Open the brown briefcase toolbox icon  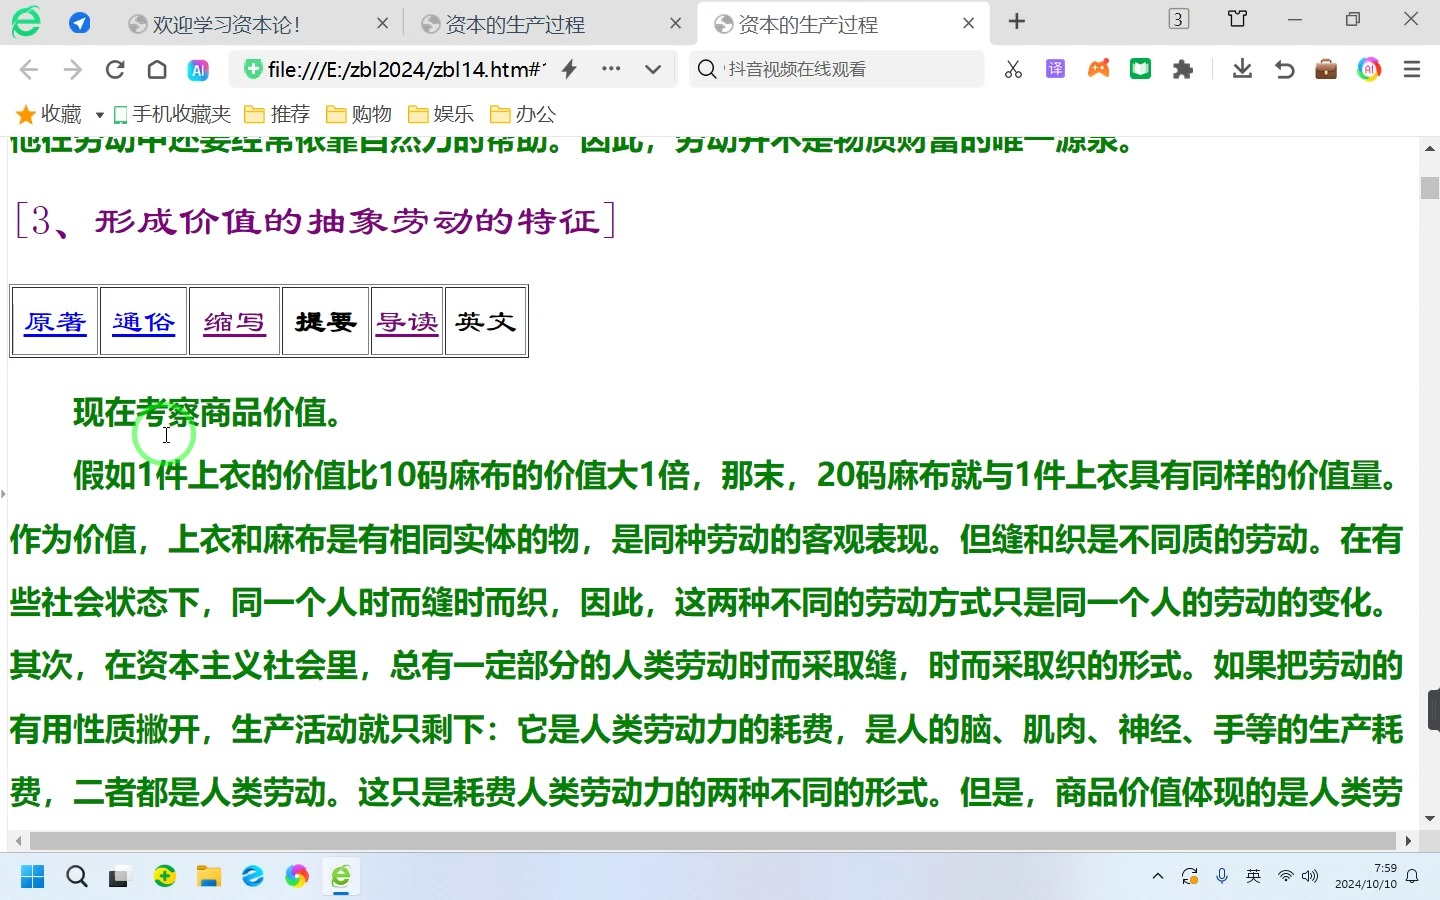(1326, 69)
